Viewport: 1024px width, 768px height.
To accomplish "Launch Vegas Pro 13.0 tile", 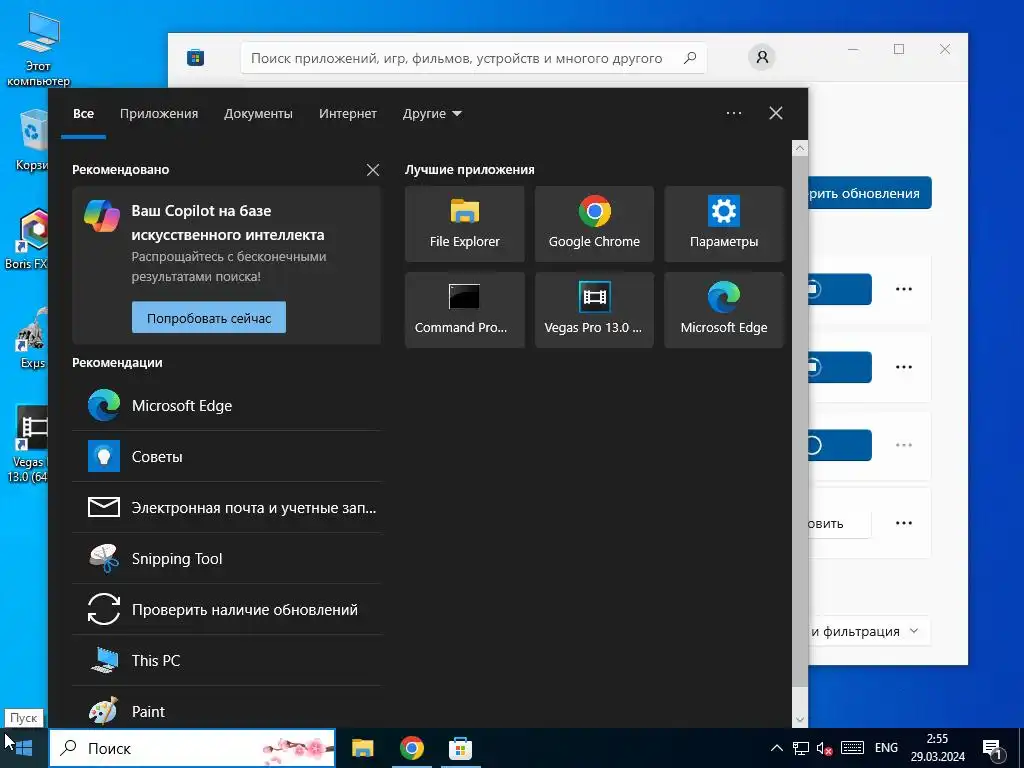I will tap(594, 310).
